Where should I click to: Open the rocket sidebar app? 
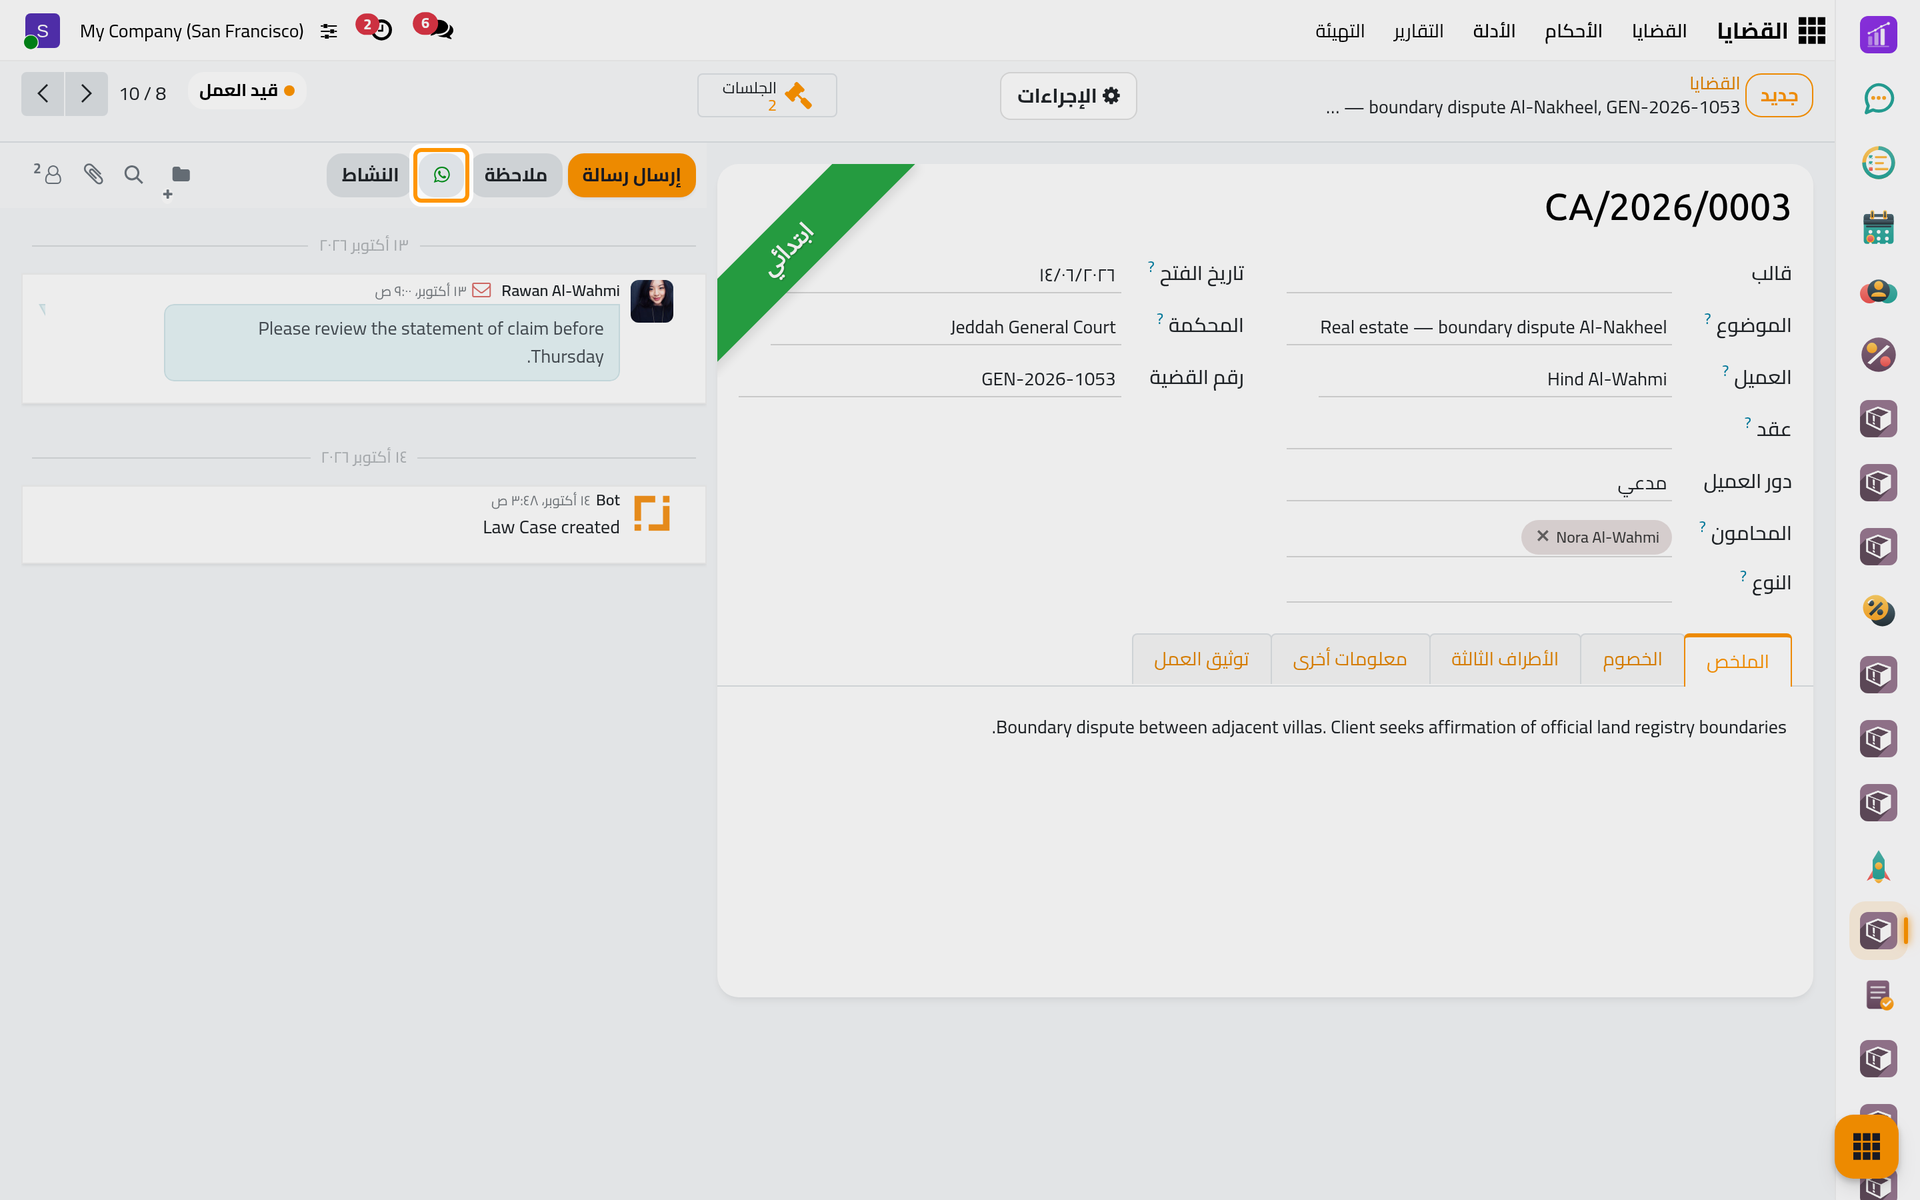(x=1878, y=867)
